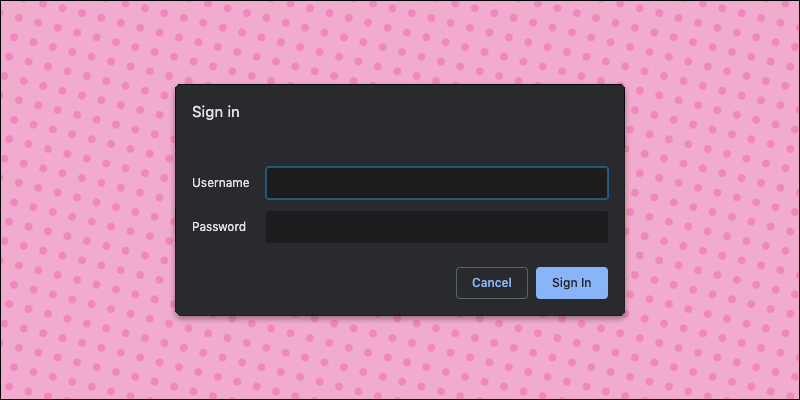Click the text field above Password field
Screen dimensions: 800x400
437,183
